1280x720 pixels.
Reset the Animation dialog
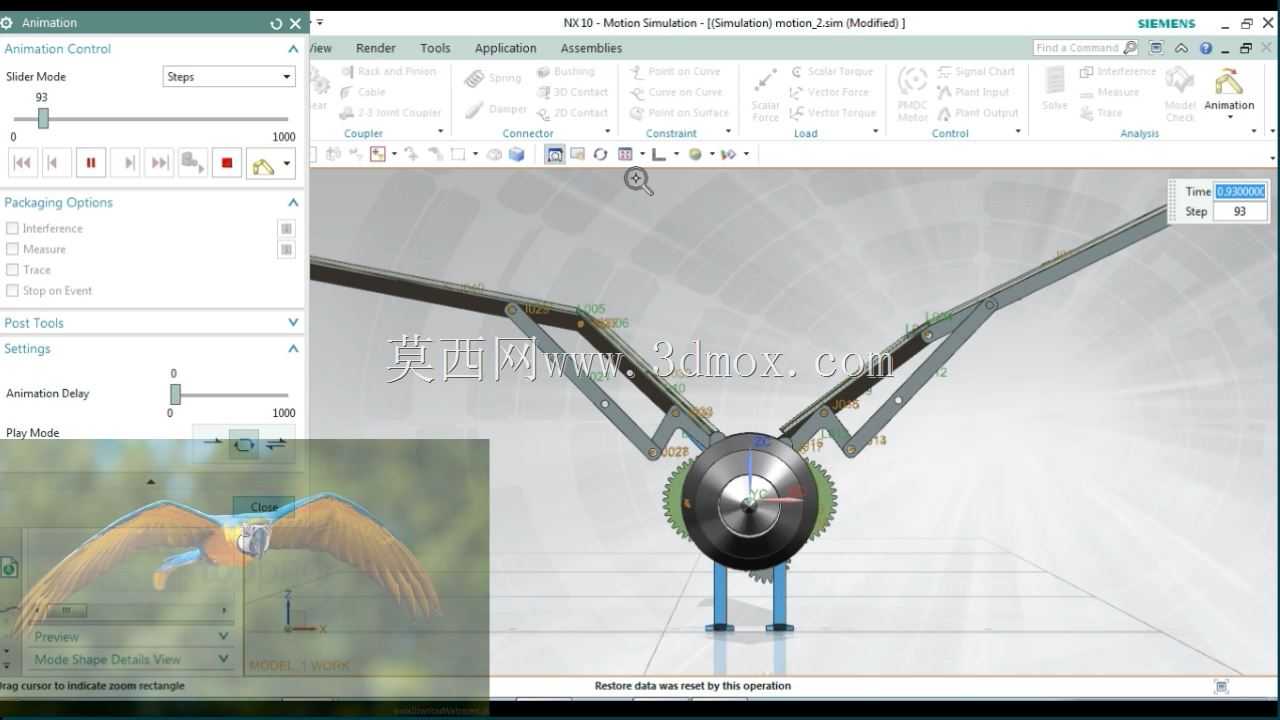click(x=276, y=23)
